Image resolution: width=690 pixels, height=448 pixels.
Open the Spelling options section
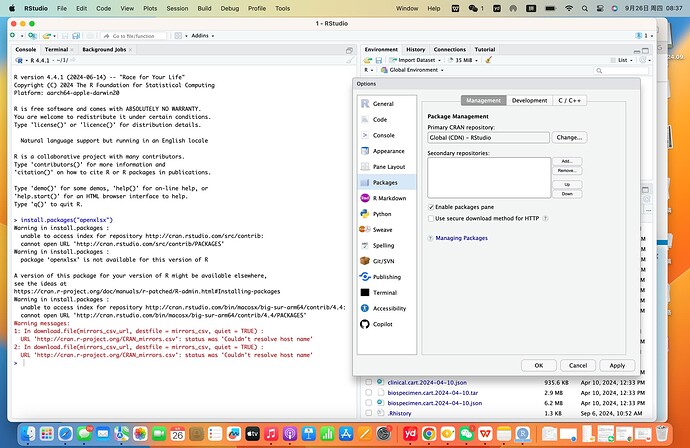[383, 246]
